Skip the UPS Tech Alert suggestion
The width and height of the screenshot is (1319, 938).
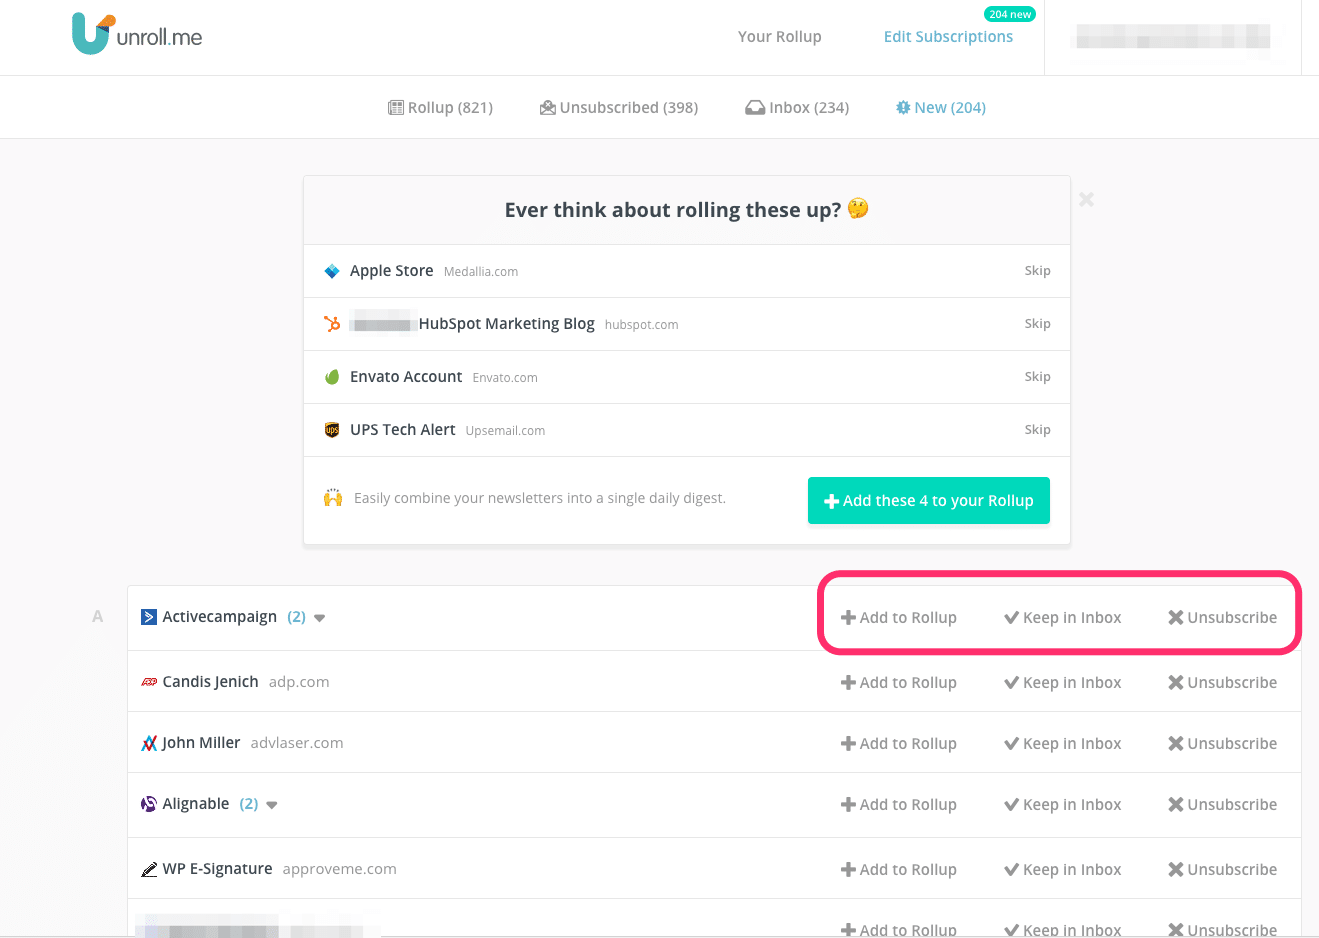click(x=1037, y=430)
